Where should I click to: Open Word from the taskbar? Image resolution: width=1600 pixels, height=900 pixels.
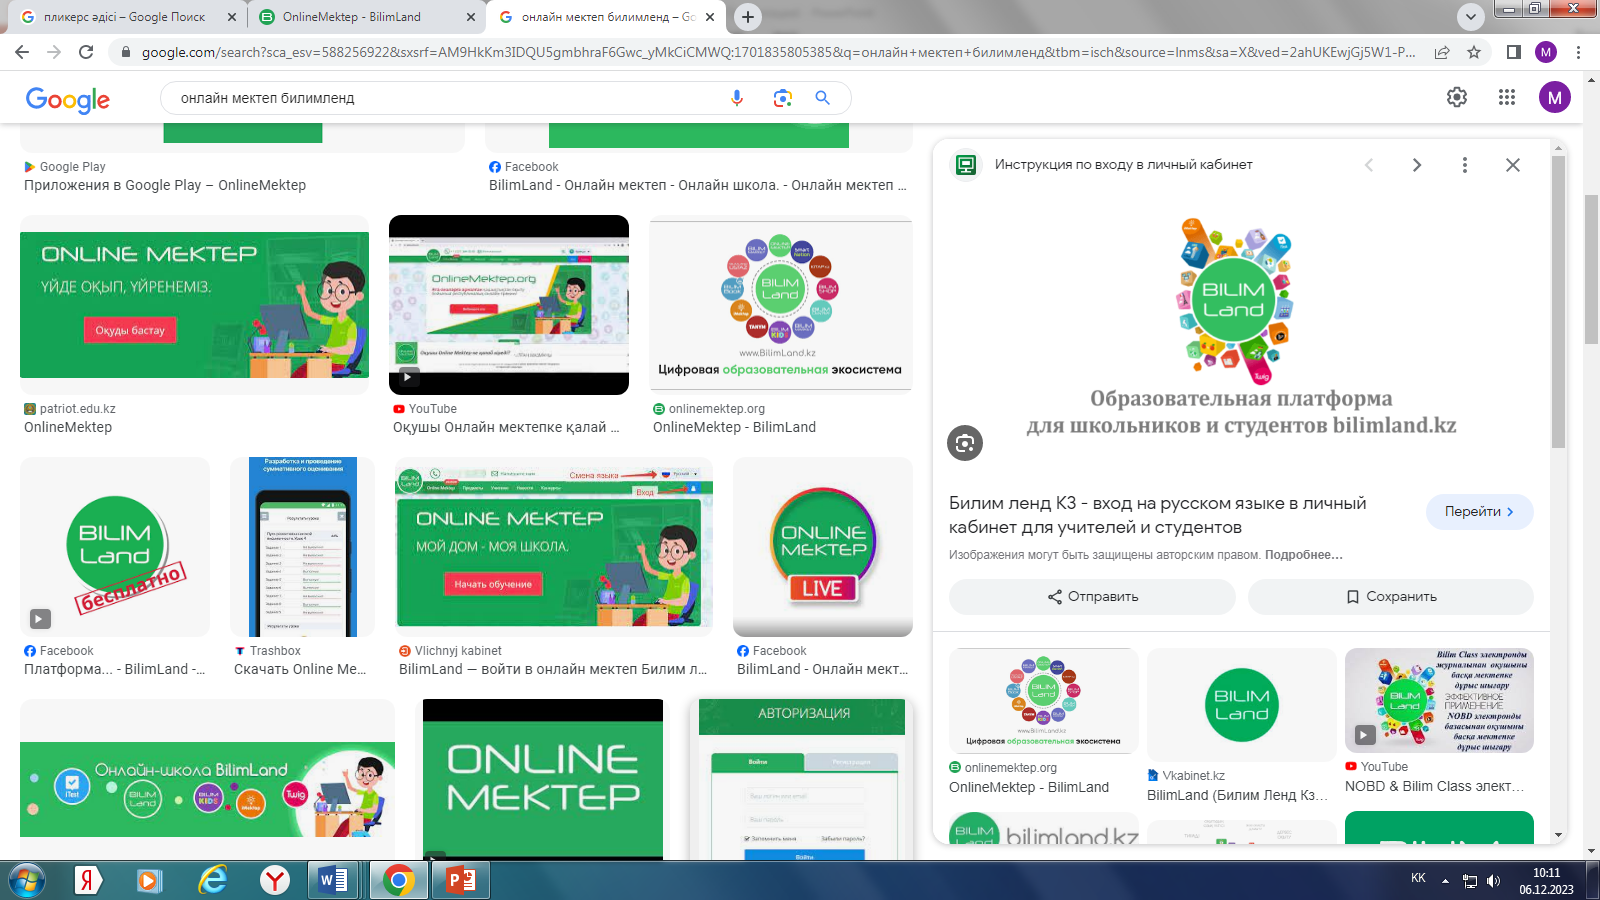[334, 880]
